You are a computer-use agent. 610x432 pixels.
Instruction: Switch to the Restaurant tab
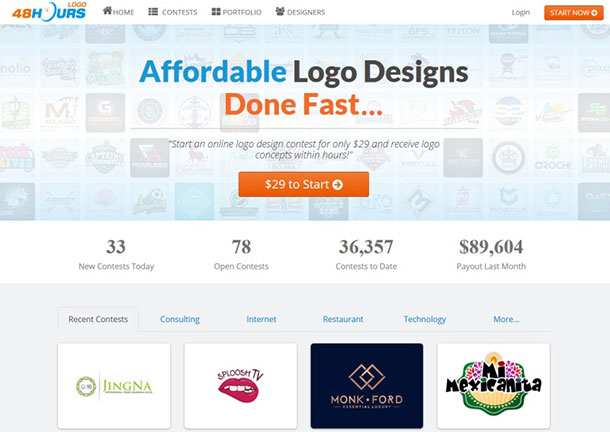[x=343, y=319]
